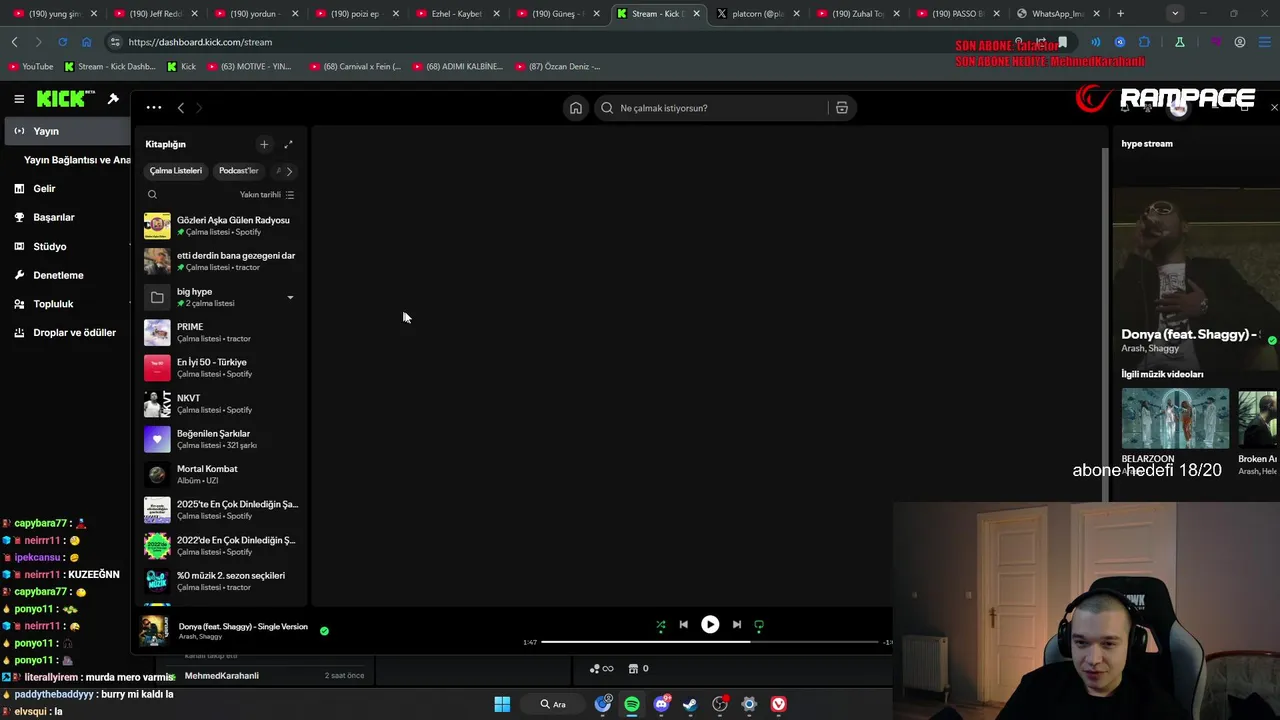Switch to platcorn X browser tab

click(757, 14)
